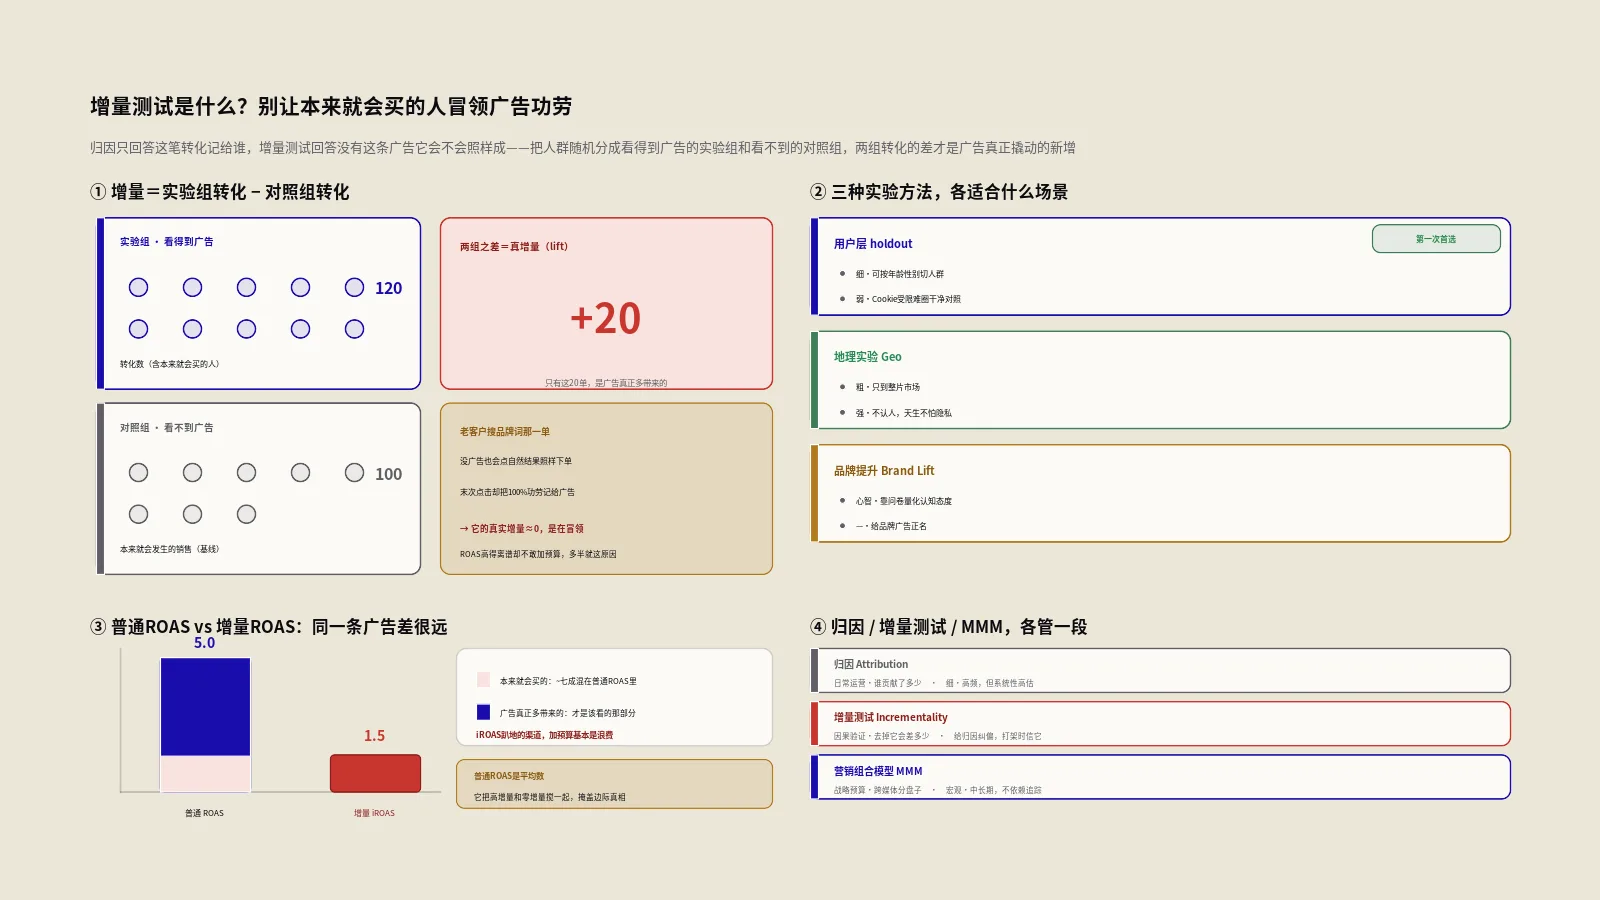Click the 1.5 bar value label
Viewport: 1600px width, 900px height.
(x=375, y=736)
